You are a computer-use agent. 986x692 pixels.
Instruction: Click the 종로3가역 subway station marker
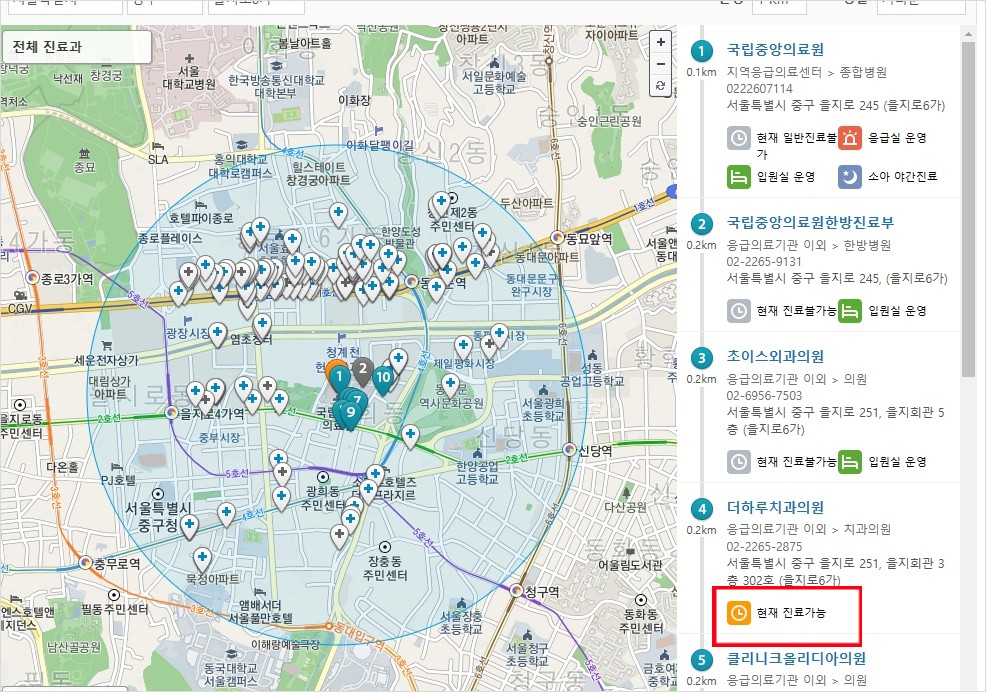[32, 277]
